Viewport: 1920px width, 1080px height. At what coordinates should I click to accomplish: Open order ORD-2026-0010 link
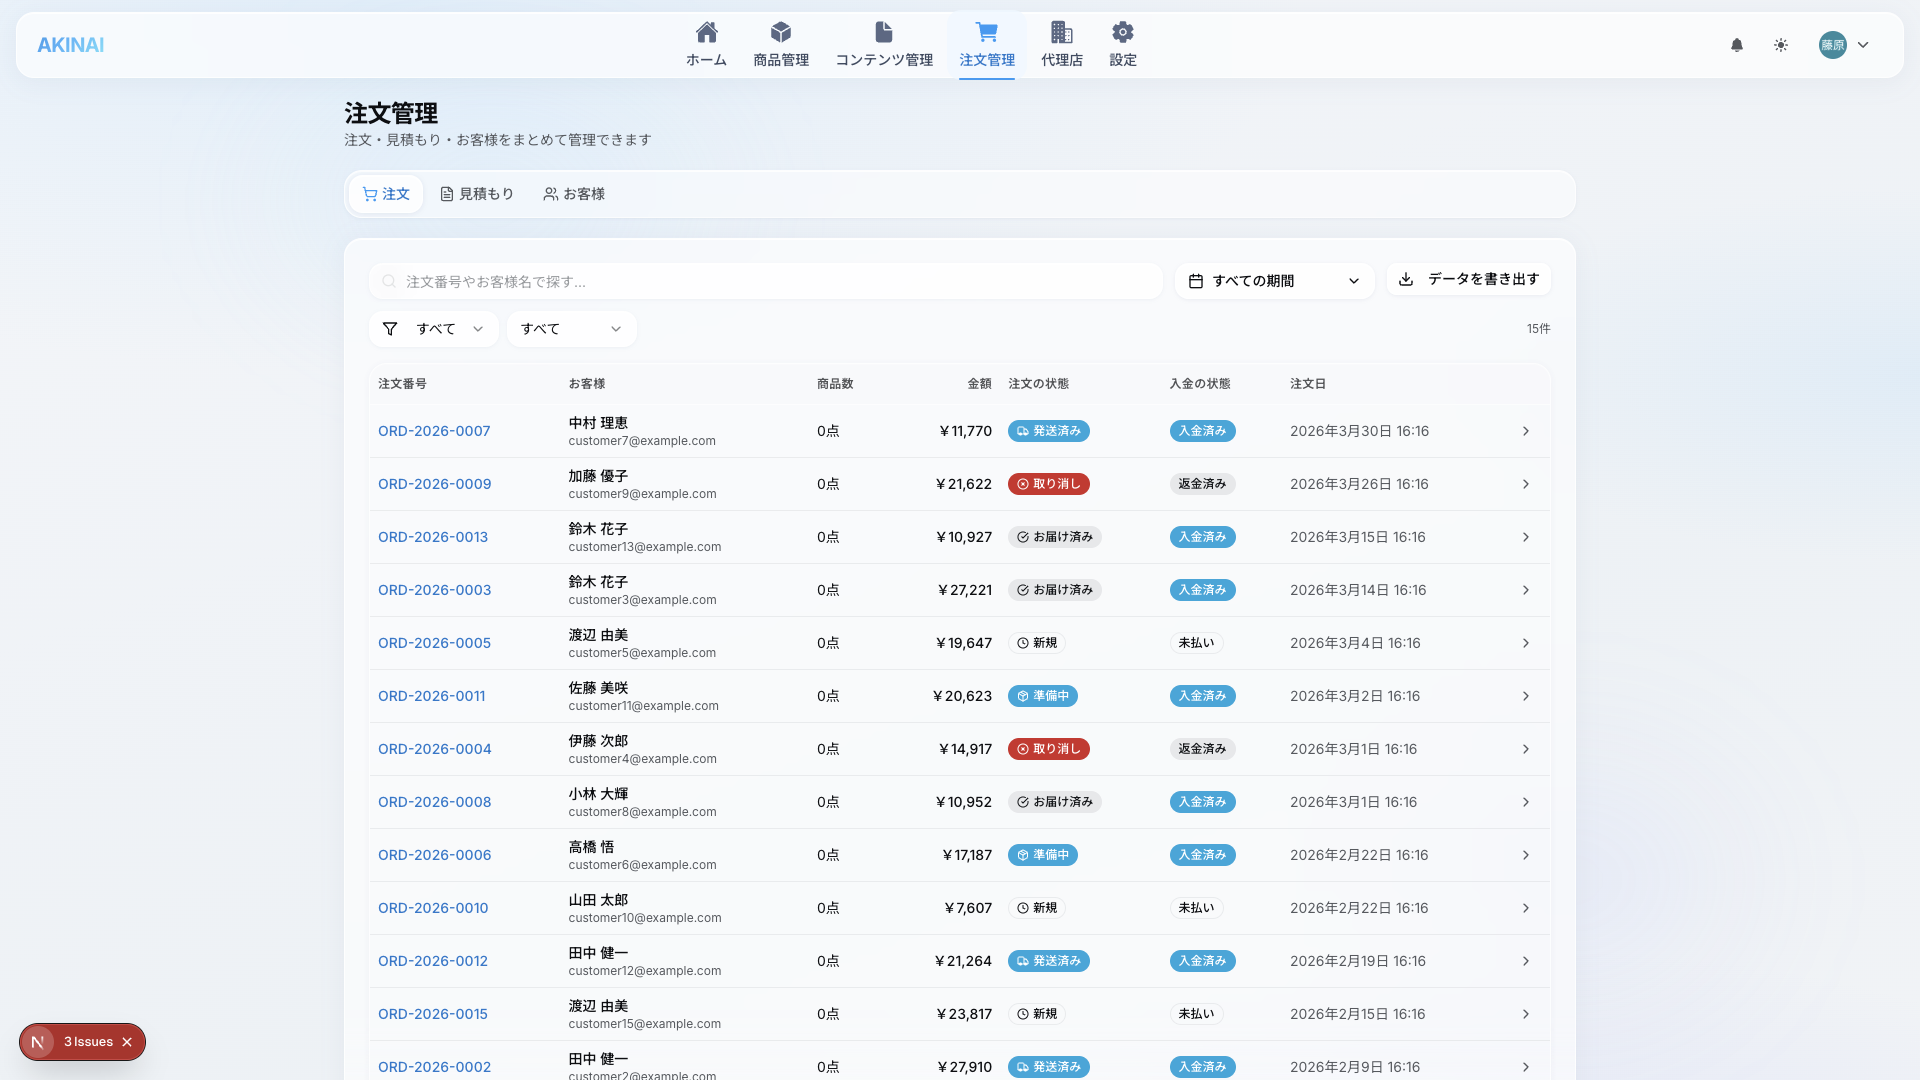(433, 908)
